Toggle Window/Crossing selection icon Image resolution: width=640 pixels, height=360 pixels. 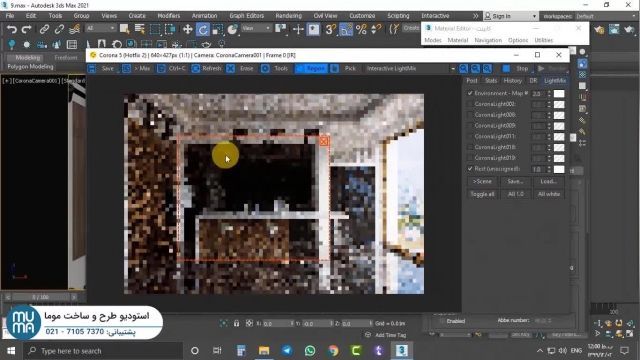click(170, 29)
